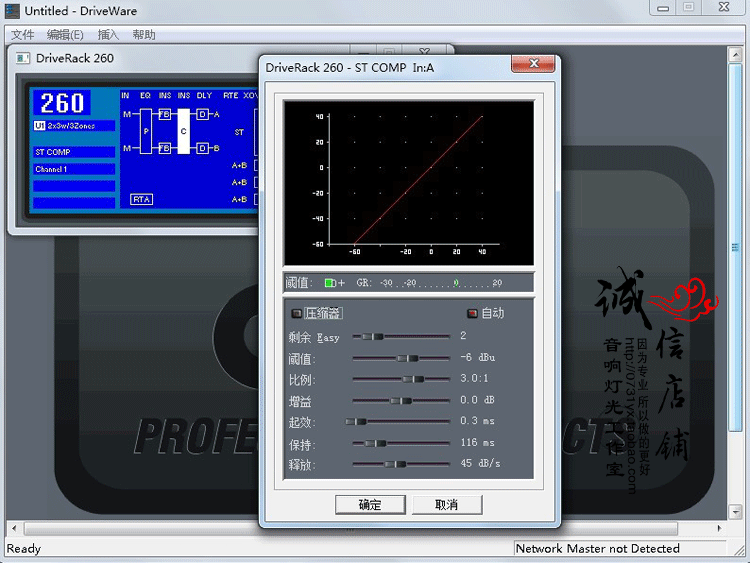Click the Network Master not Detected status
Screen dimensions: 750x563
pyautogui.click(x=597, y=549)
